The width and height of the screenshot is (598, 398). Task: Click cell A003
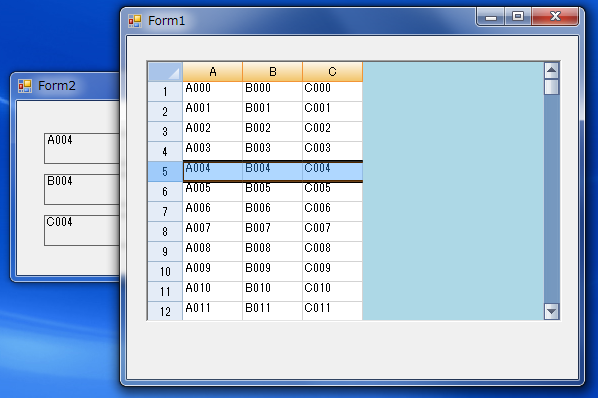point(212,152)
